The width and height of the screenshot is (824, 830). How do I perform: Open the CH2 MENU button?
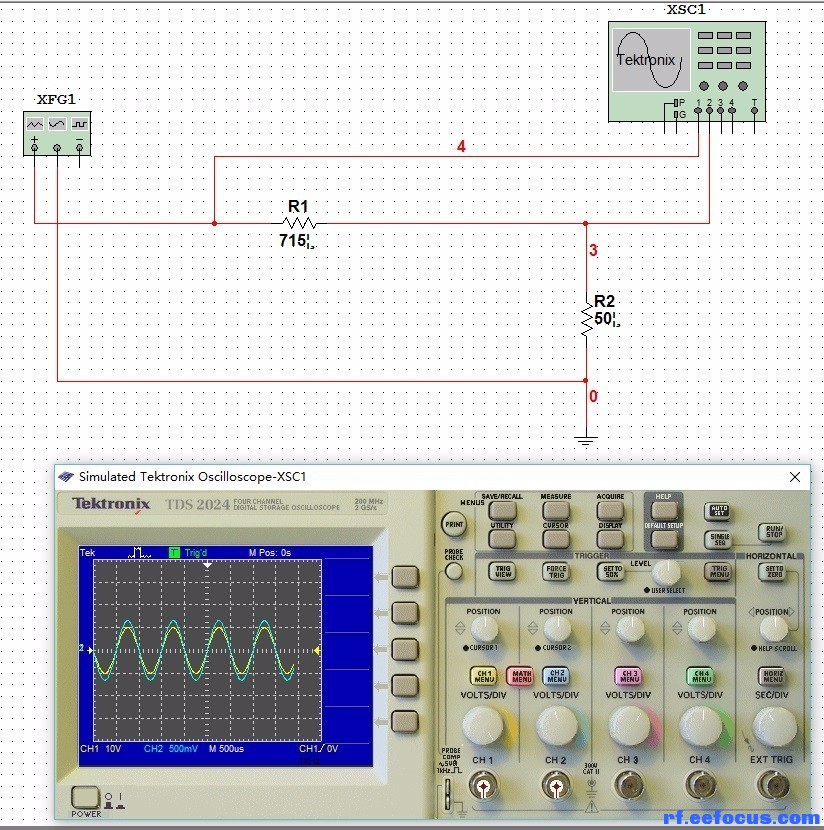tap(556, 676)
